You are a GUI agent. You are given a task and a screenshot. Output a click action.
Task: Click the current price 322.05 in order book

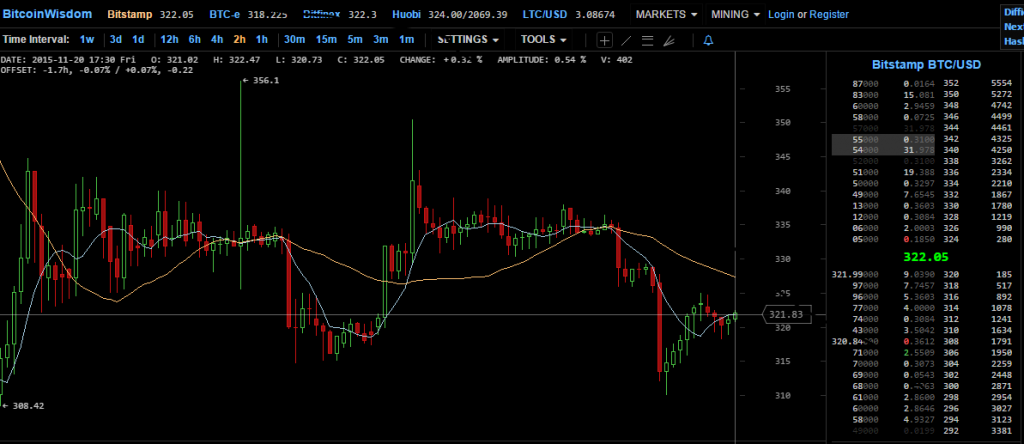pos(925,257)
